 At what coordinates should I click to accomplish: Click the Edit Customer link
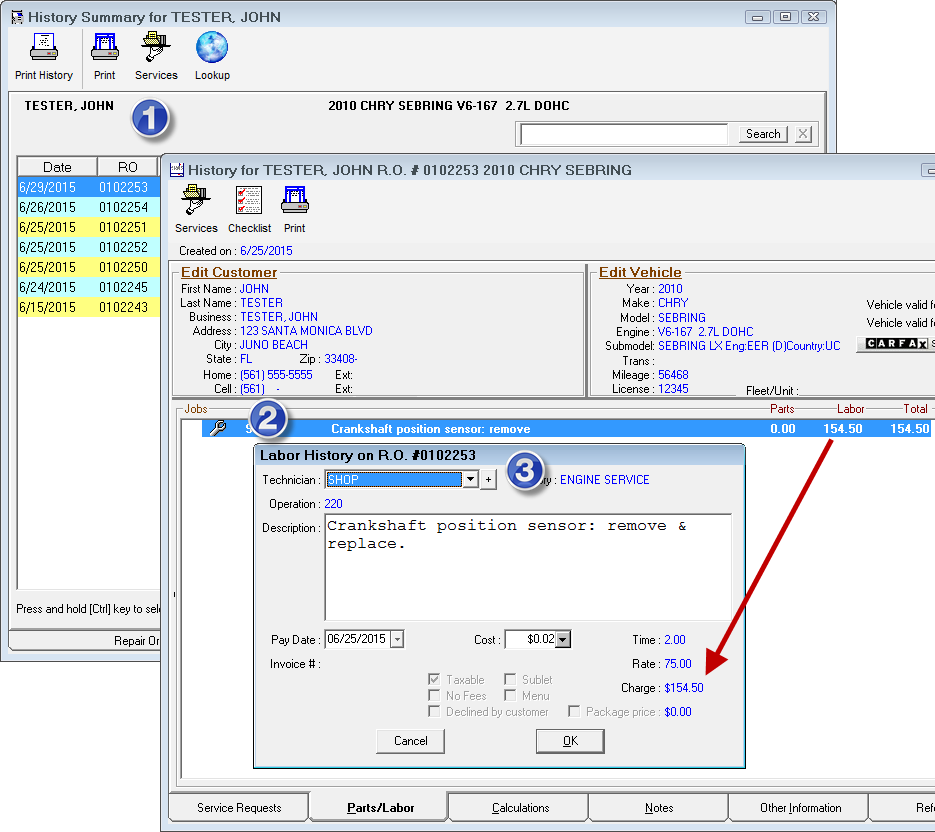coord(229,272)
